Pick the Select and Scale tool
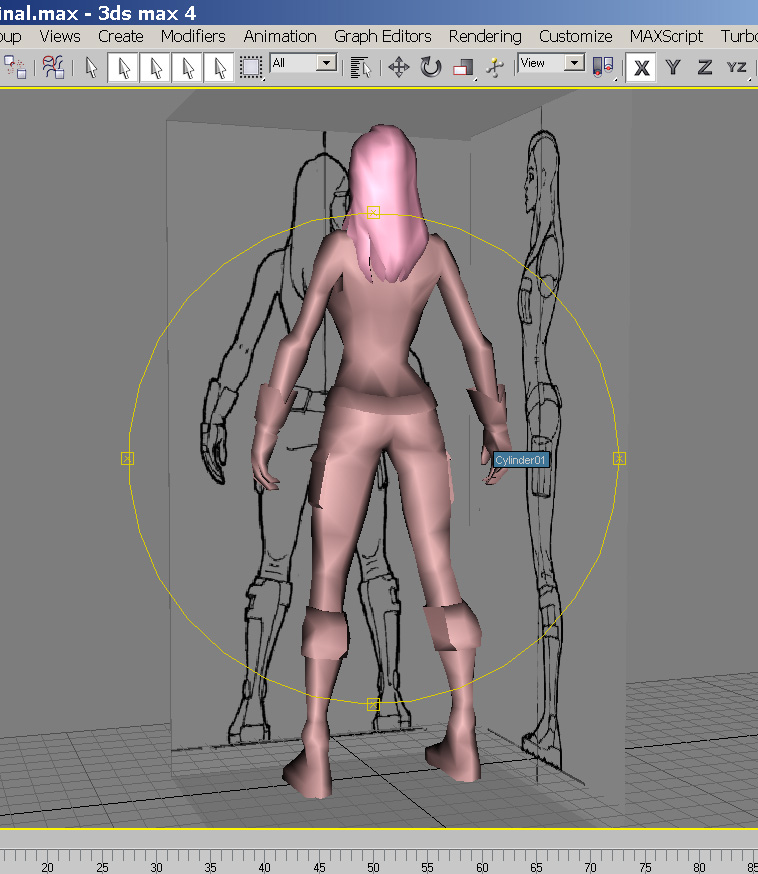 coord(462,67)
